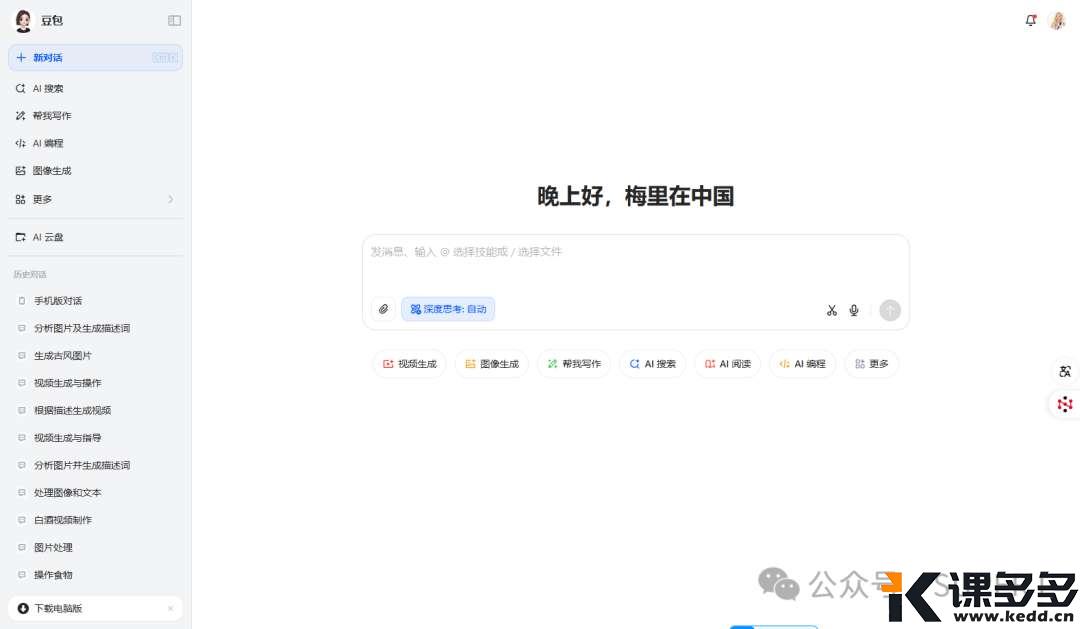The width and height of the screenshot is (1080, 629).
Task: Toggle 深度思考: 自动 mode
Action: pyautogui.click(x=447, y=309)
